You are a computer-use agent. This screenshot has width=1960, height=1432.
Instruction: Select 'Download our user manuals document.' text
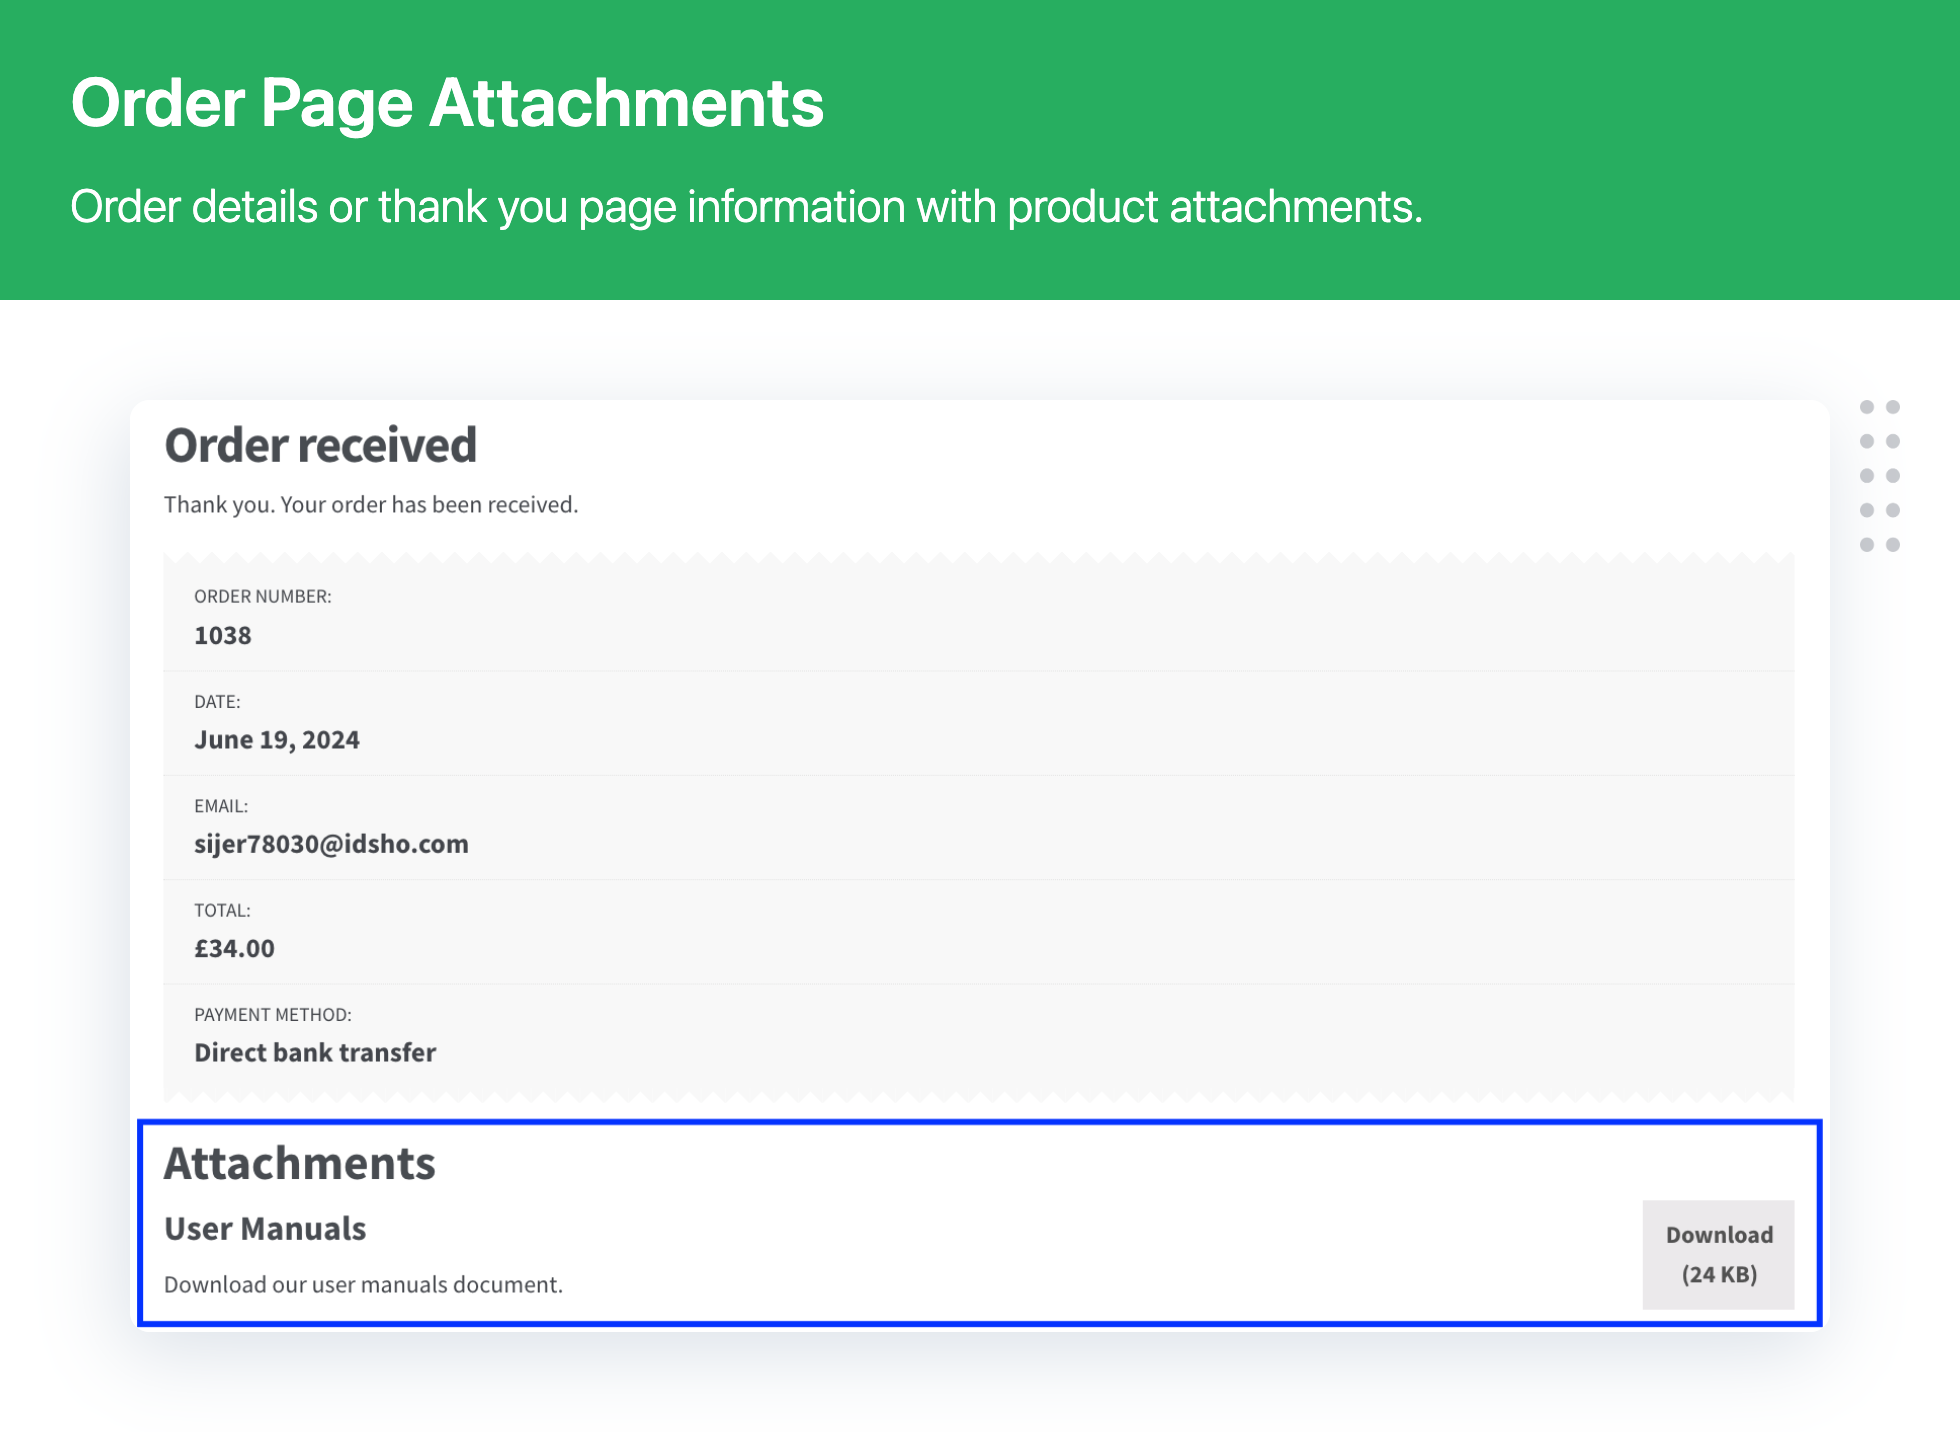coord(363,1284)
